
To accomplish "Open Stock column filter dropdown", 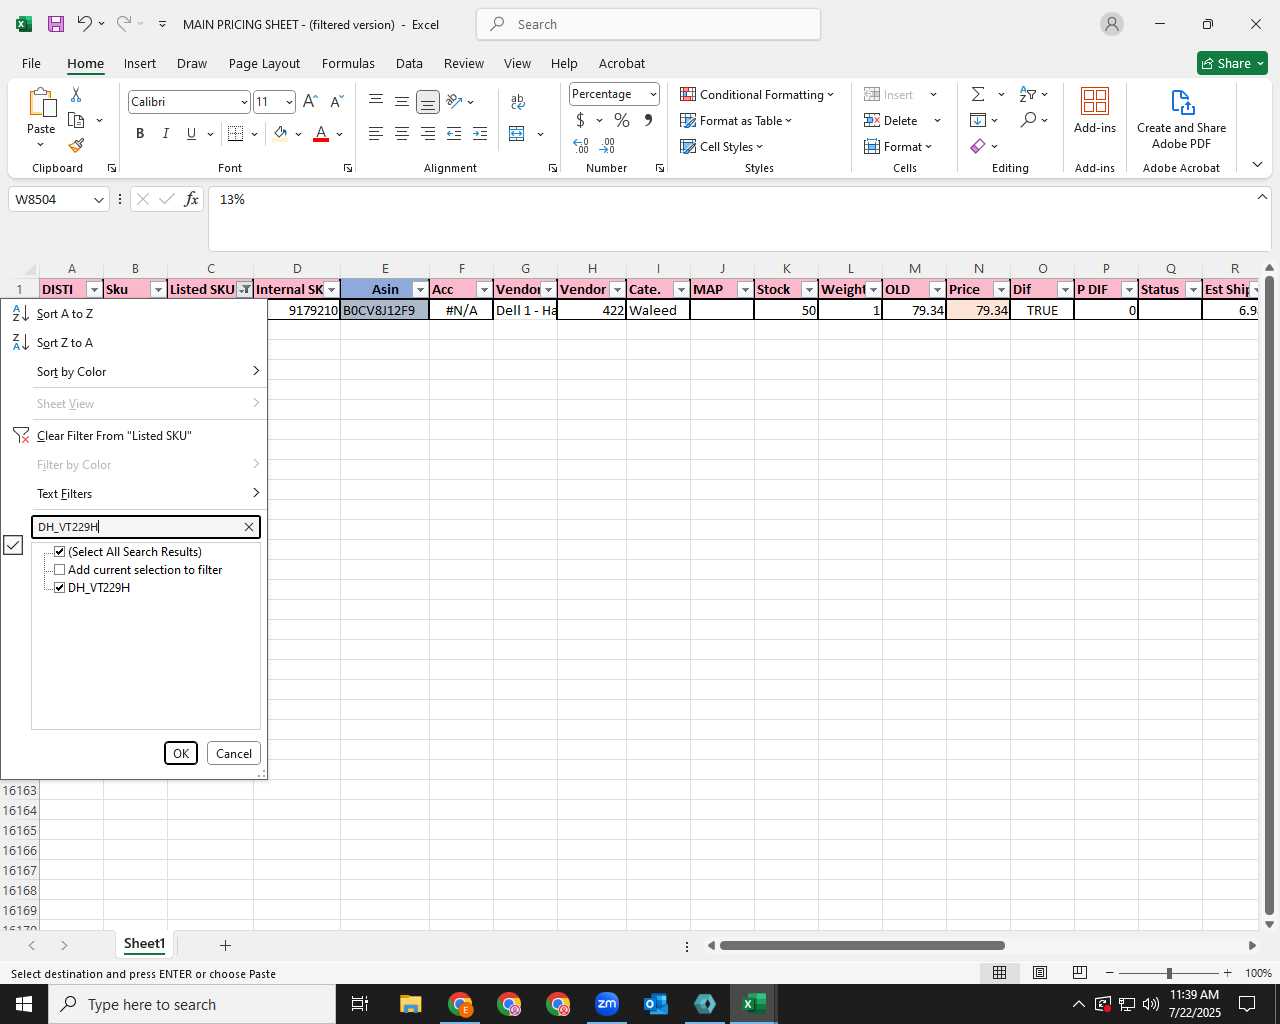I will [x=809, y=290].
